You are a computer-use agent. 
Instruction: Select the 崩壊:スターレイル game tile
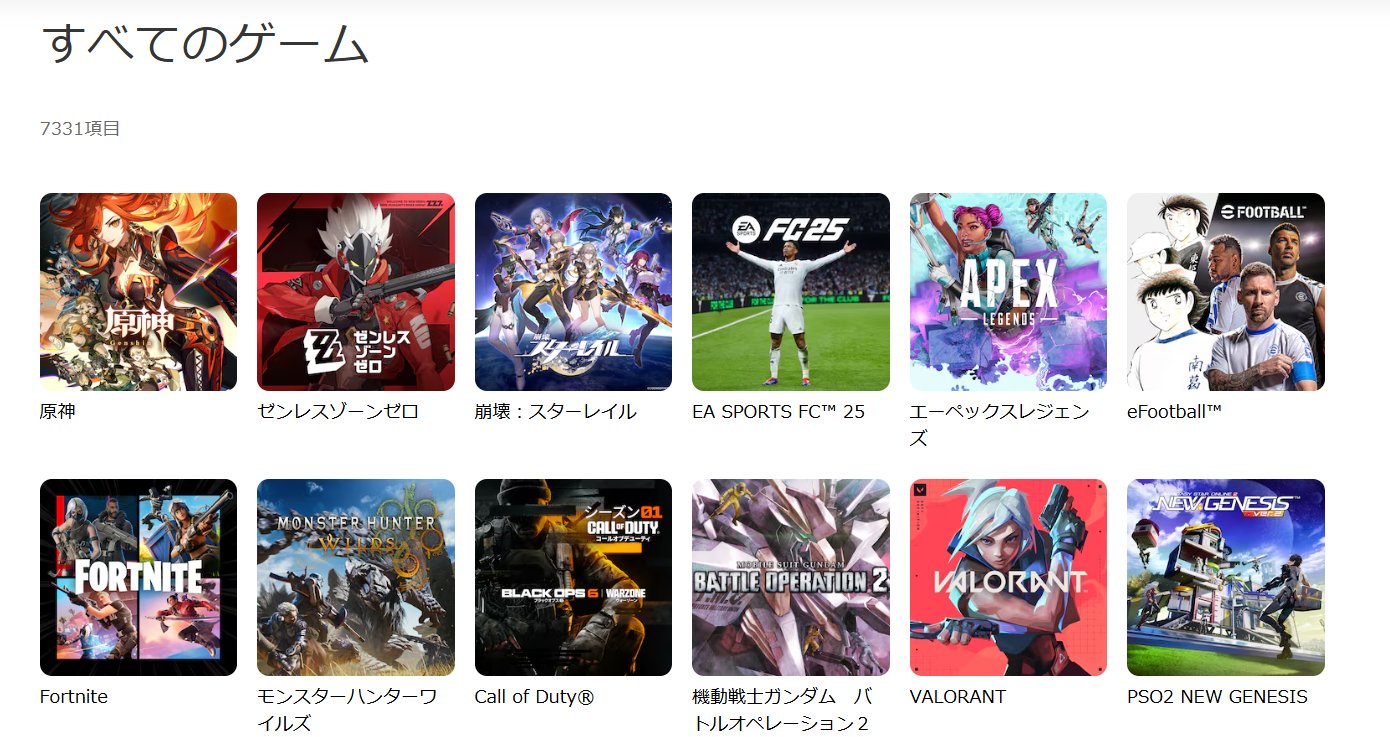point(573,292)
